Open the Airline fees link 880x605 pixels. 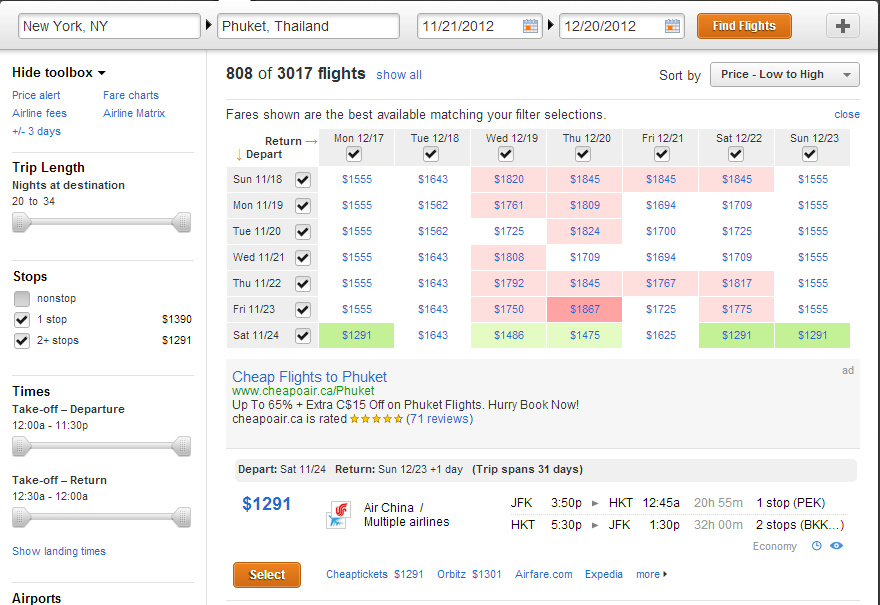39,113
